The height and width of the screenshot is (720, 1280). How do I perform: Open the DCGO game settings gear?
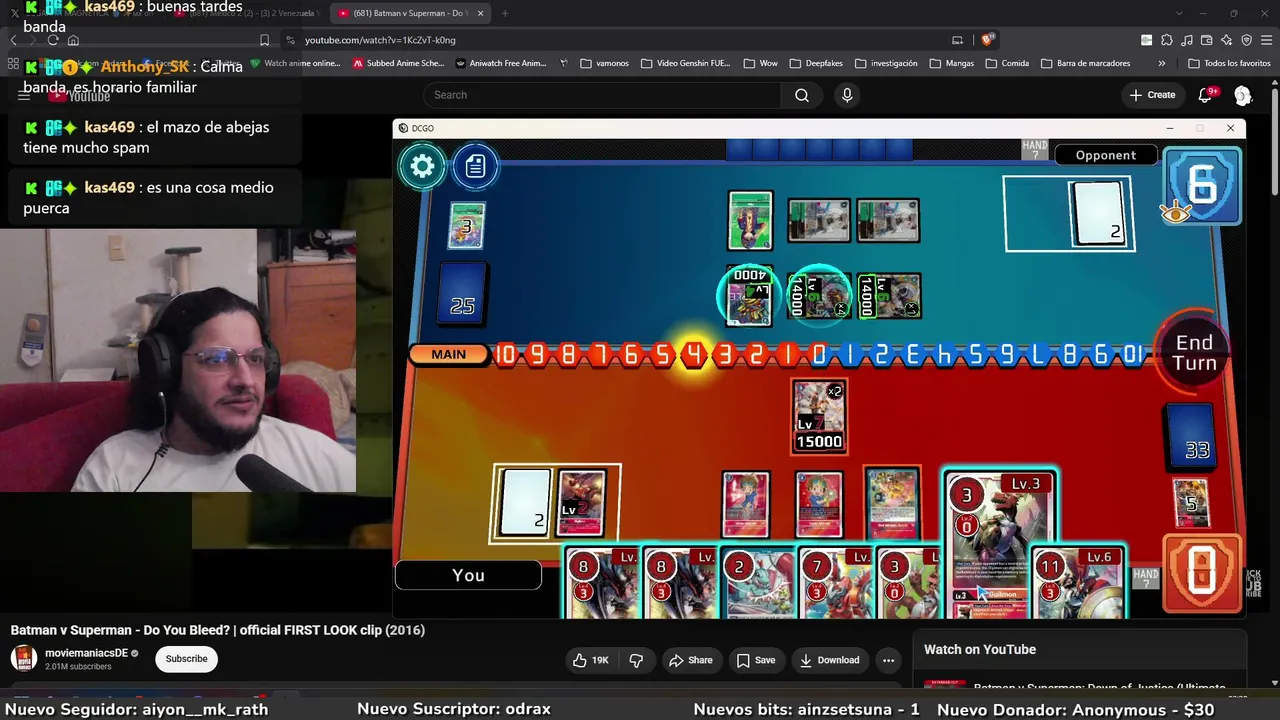pos(422,166)
